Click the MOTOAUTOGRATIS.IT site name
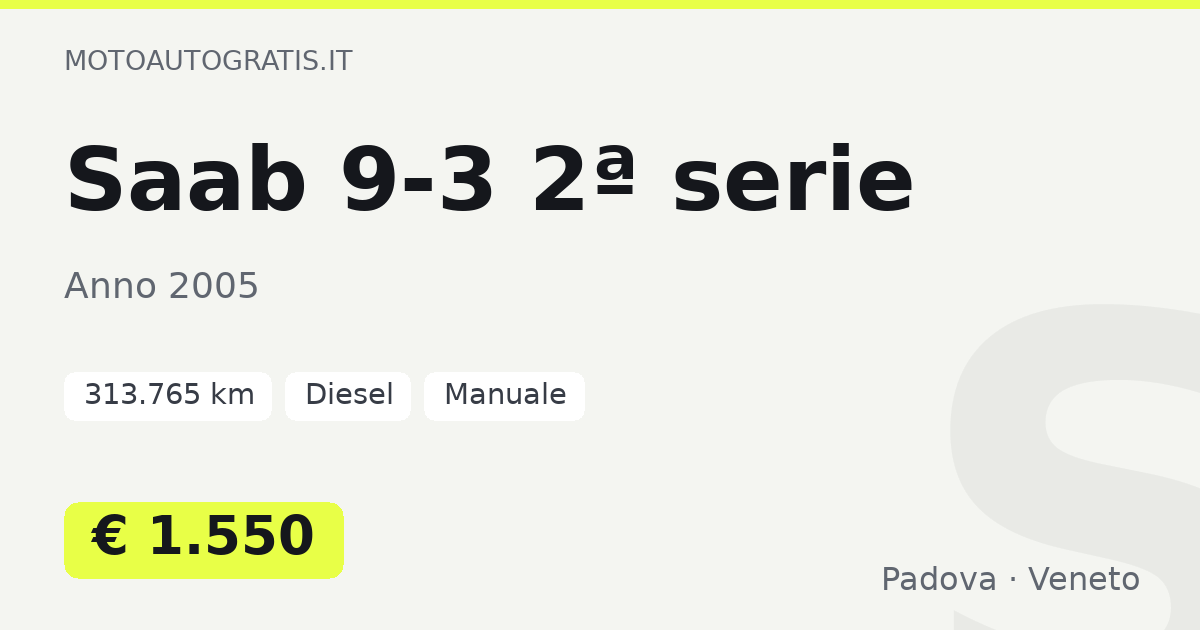This screenshot has width=1200, height=630. (208, 61)
